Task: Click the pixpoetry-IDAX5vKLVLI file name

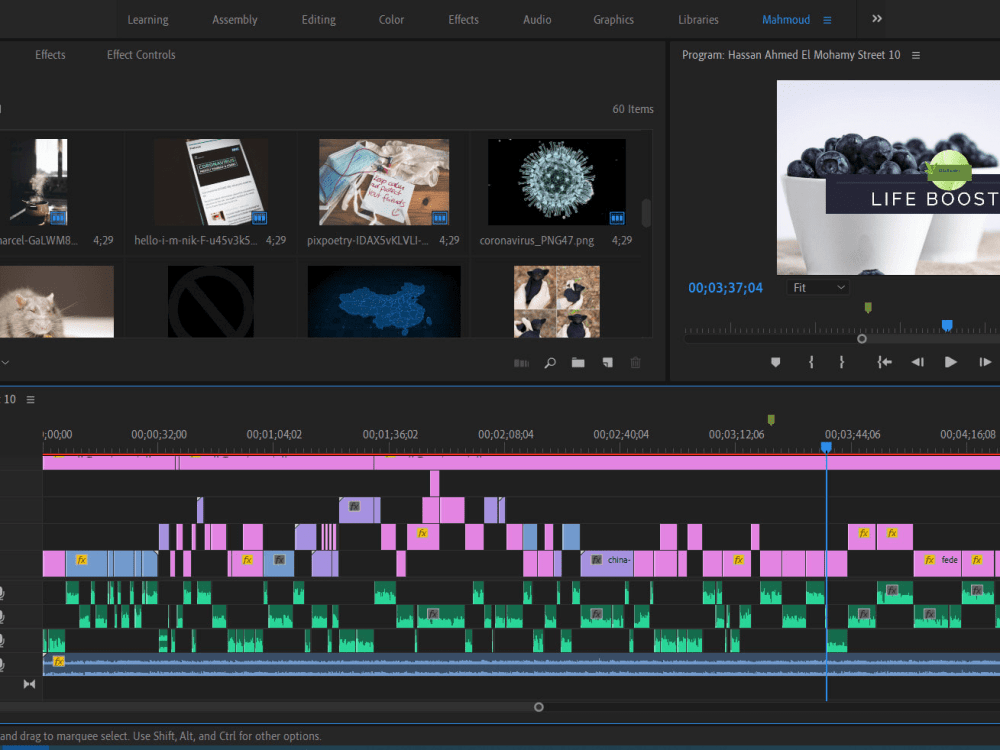Action: pos(368,240)
